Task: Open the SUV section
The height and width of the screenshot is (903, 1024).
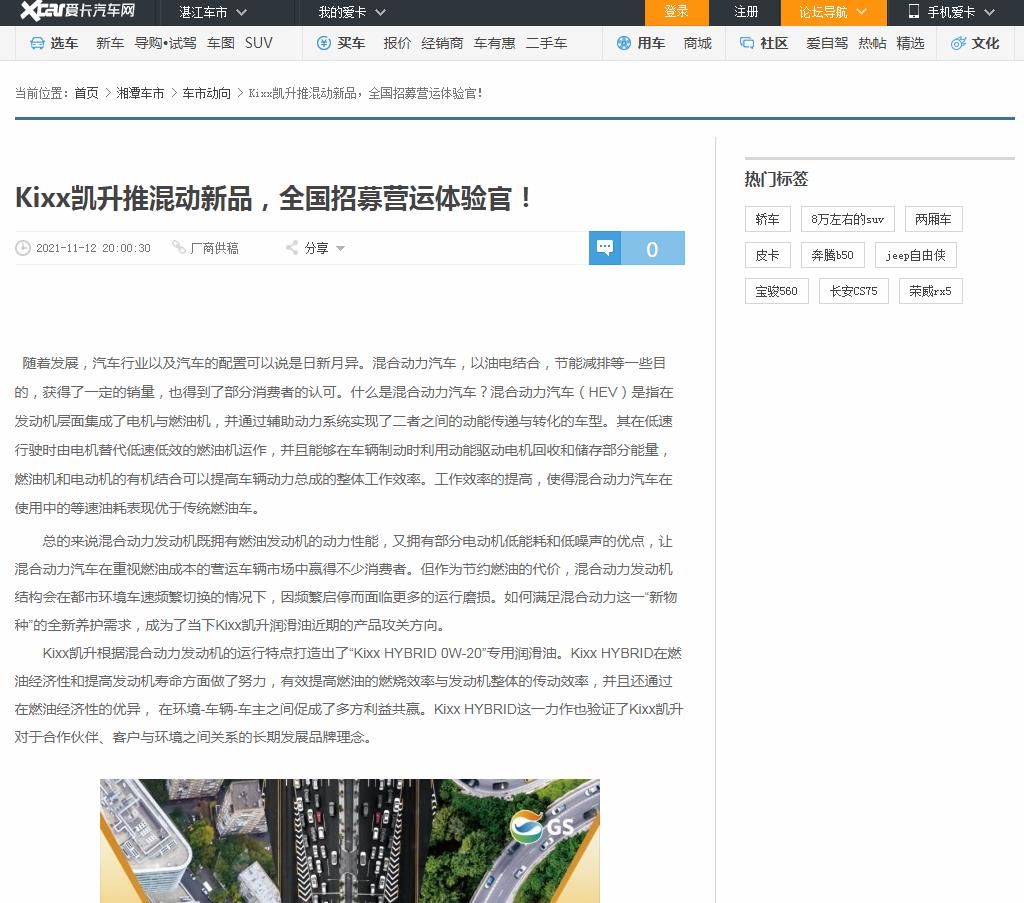Action: [x=259, y=43]
